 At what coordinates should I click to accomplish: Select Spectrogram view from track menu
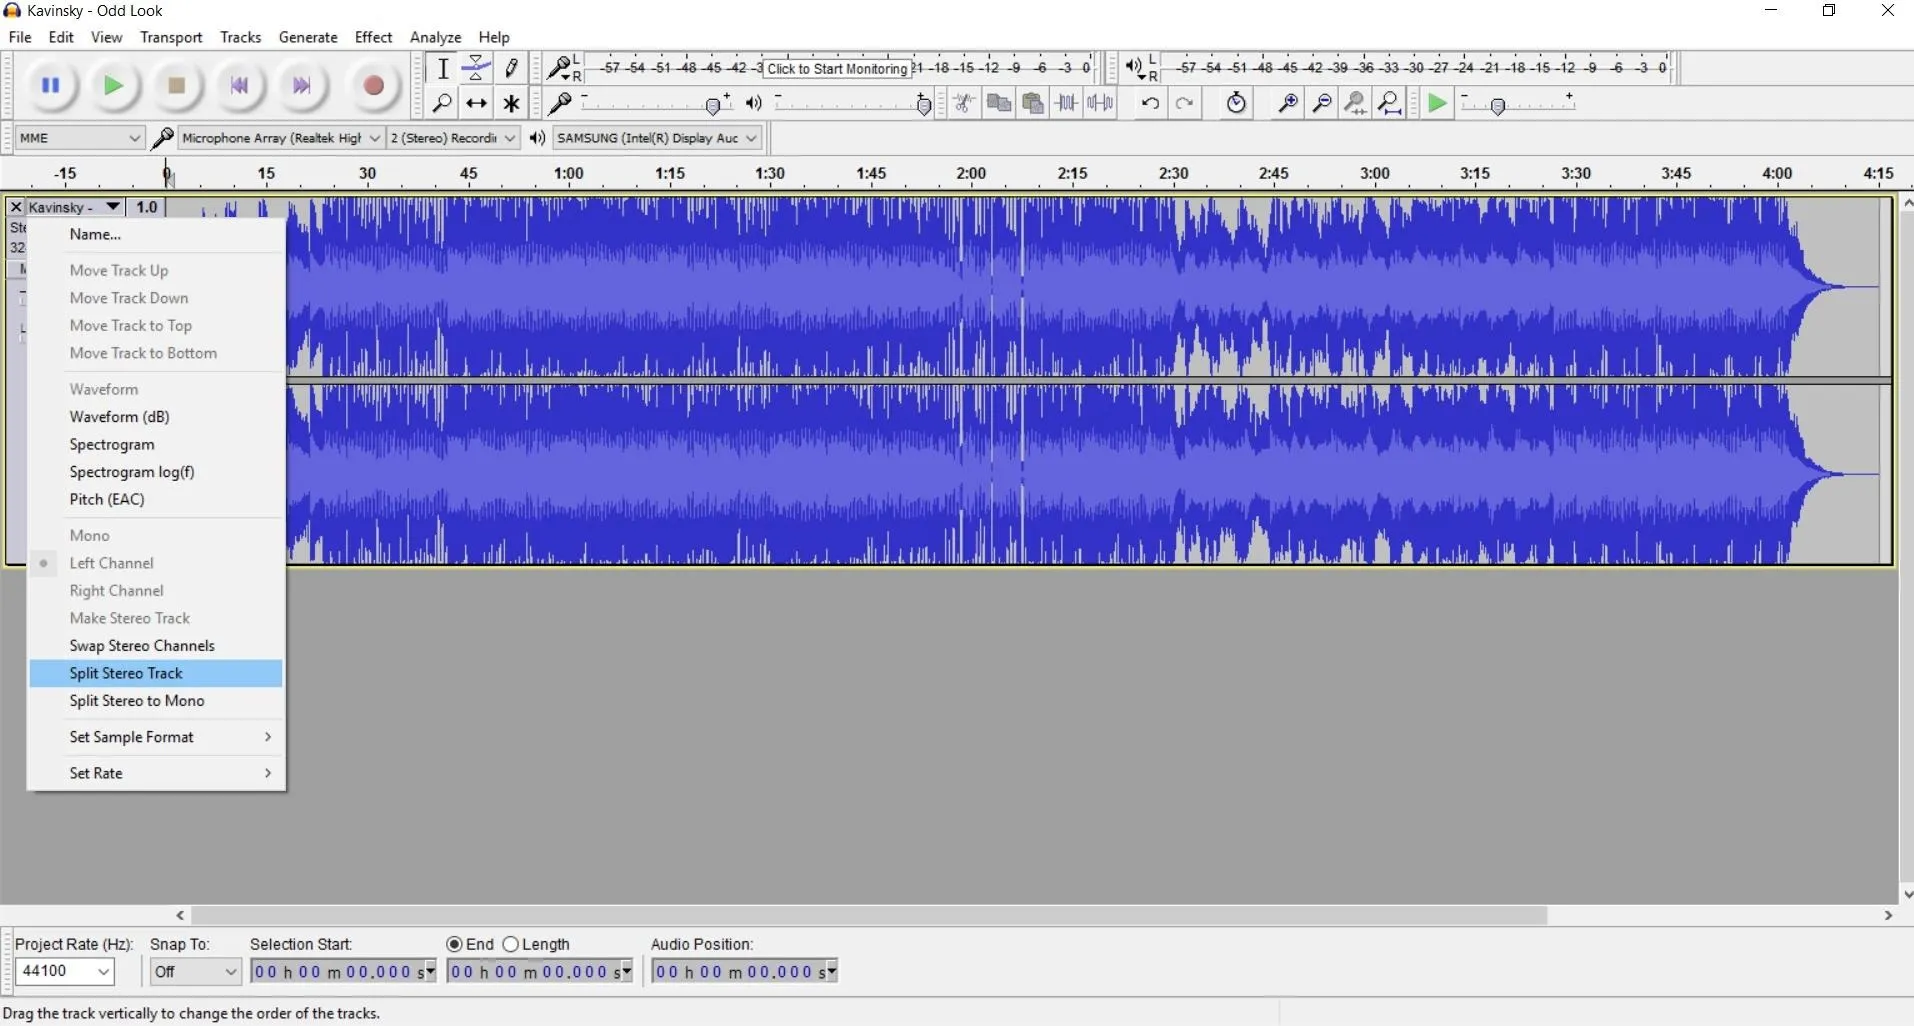pyautogui.click(x=157, y=444)
